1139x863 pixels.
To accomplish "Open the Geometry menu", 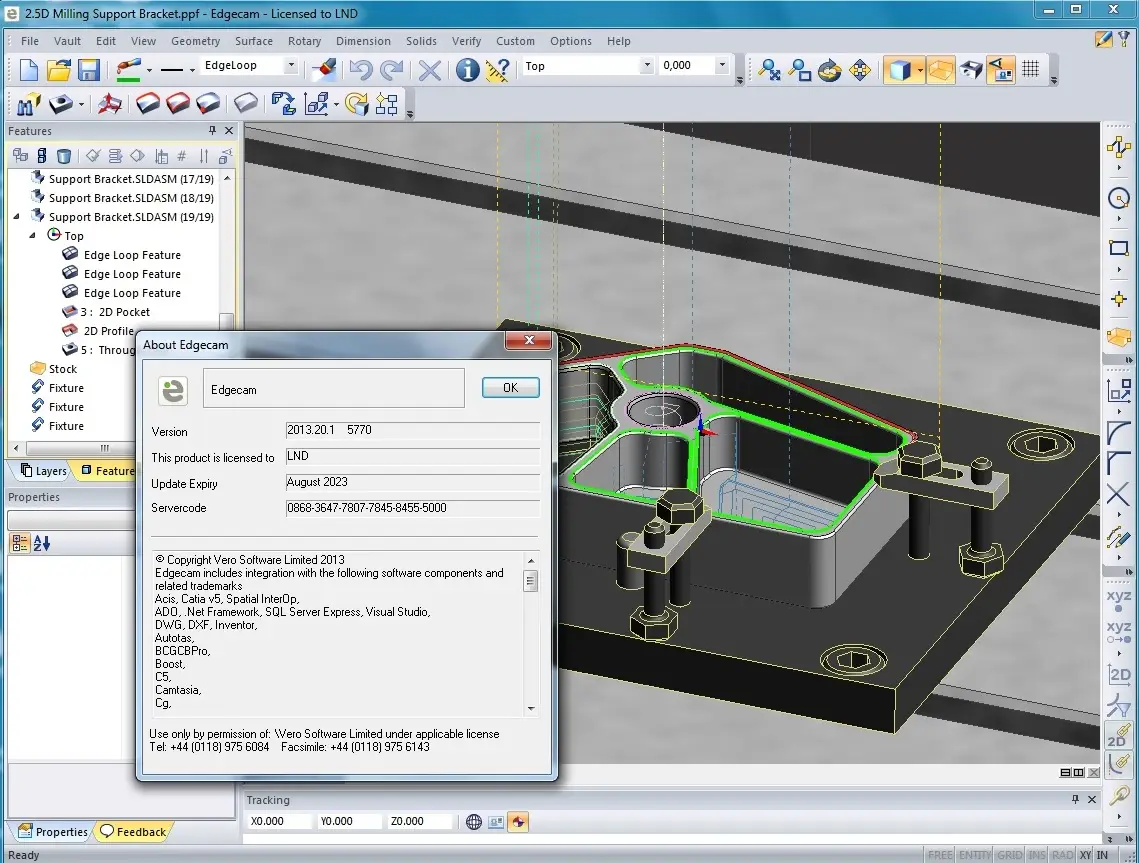I will (x=195, y=41).
